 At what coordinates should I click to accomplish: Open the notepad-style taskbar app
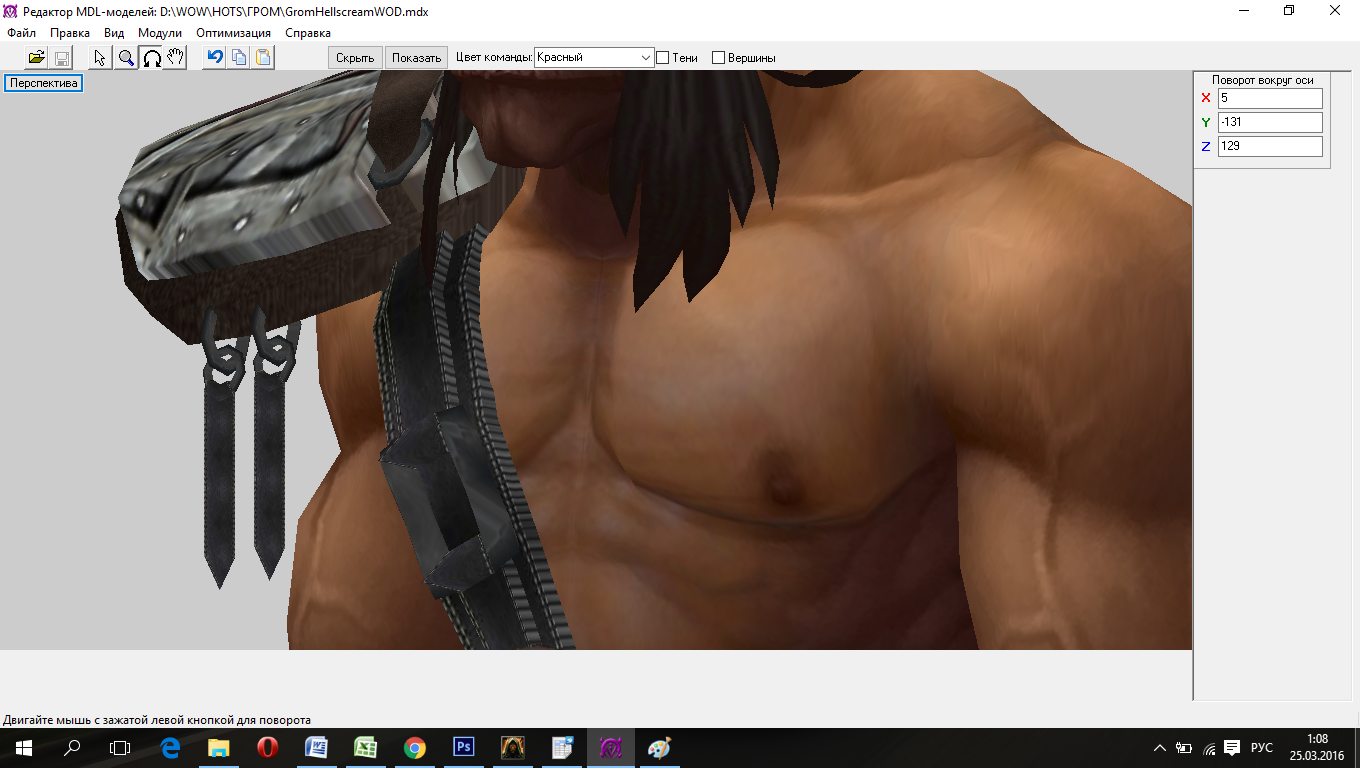tap(562, 748)
